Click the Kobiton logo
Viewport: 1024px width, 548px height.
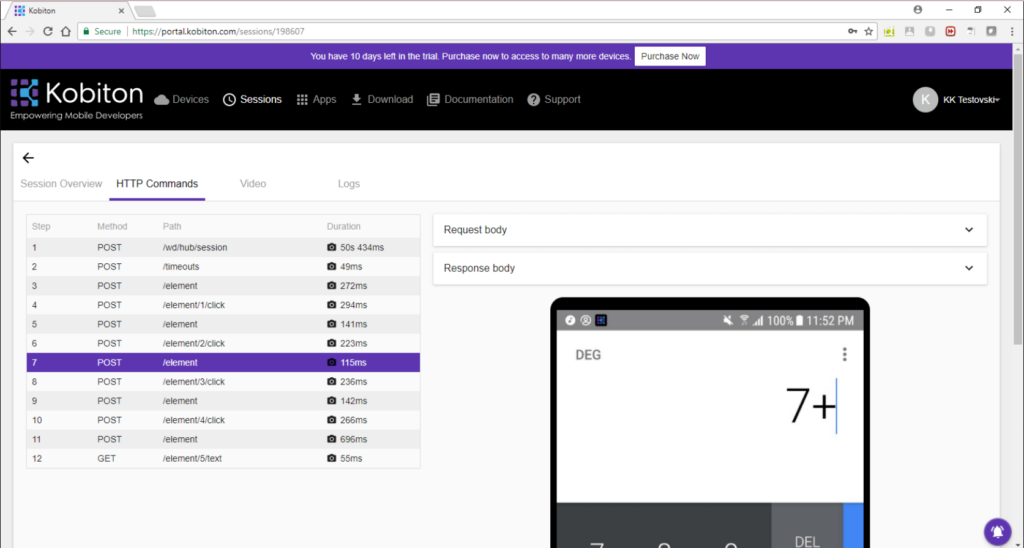[x=77, y=99]
